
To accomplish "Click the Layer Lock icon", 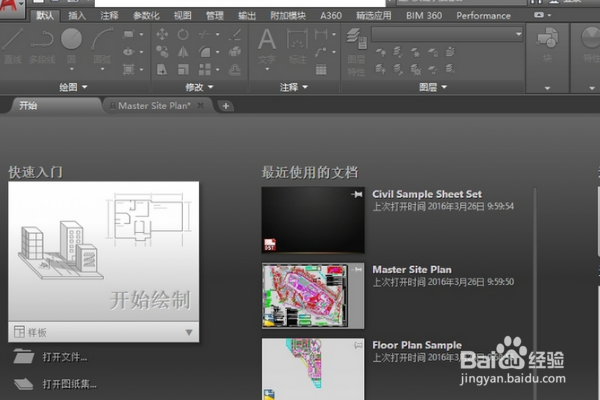I will click(x=432, y=52).
